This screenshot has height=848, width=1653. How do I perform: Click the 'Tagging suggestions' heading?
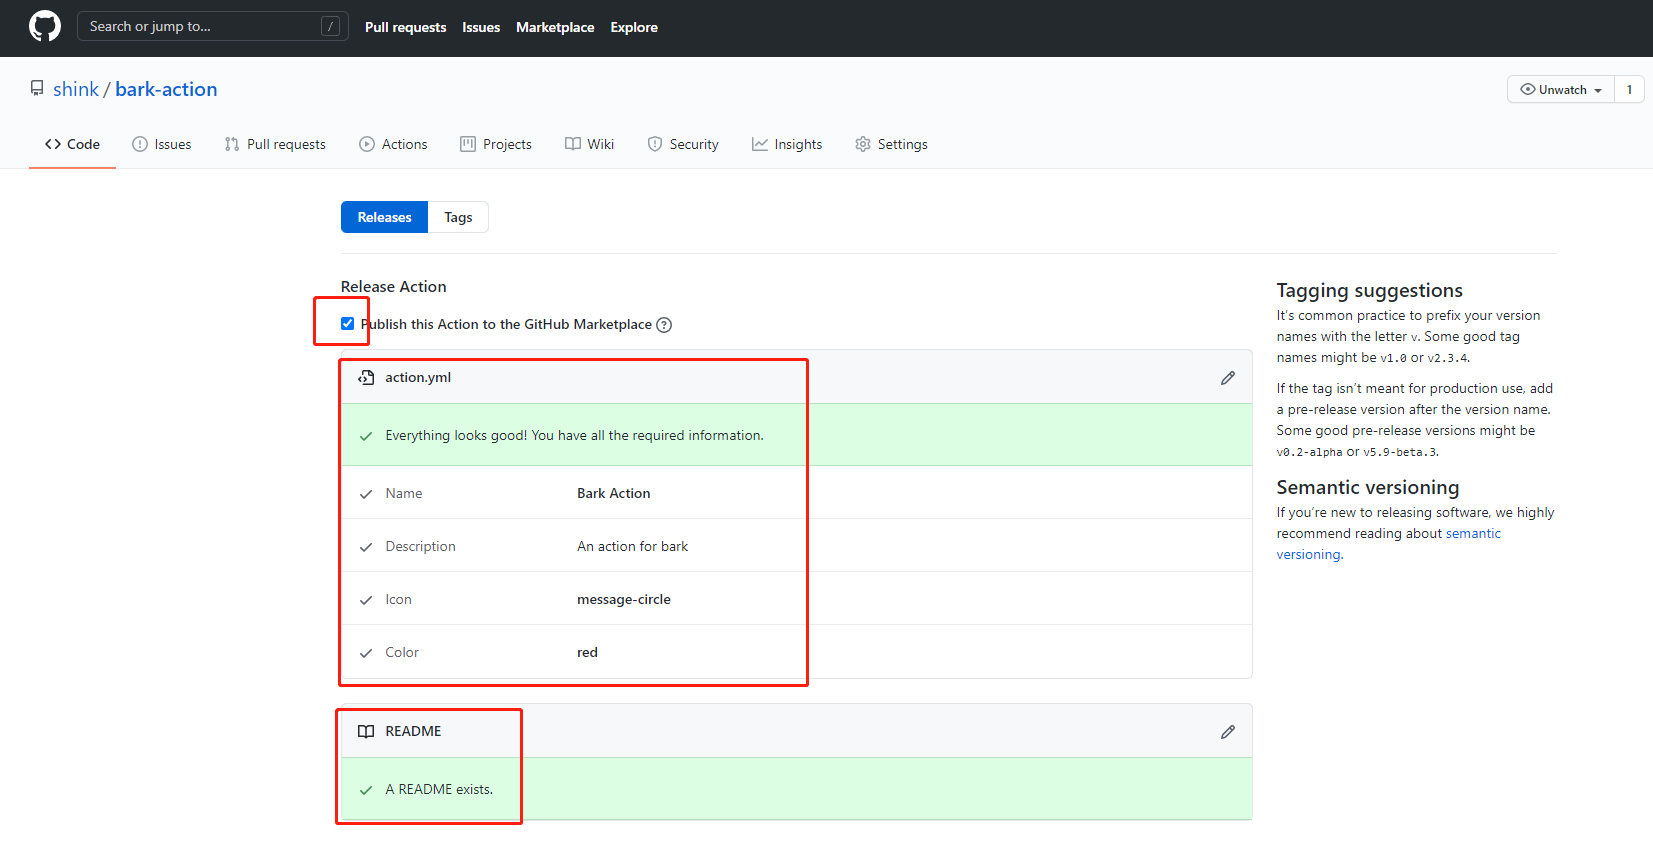1369,290
